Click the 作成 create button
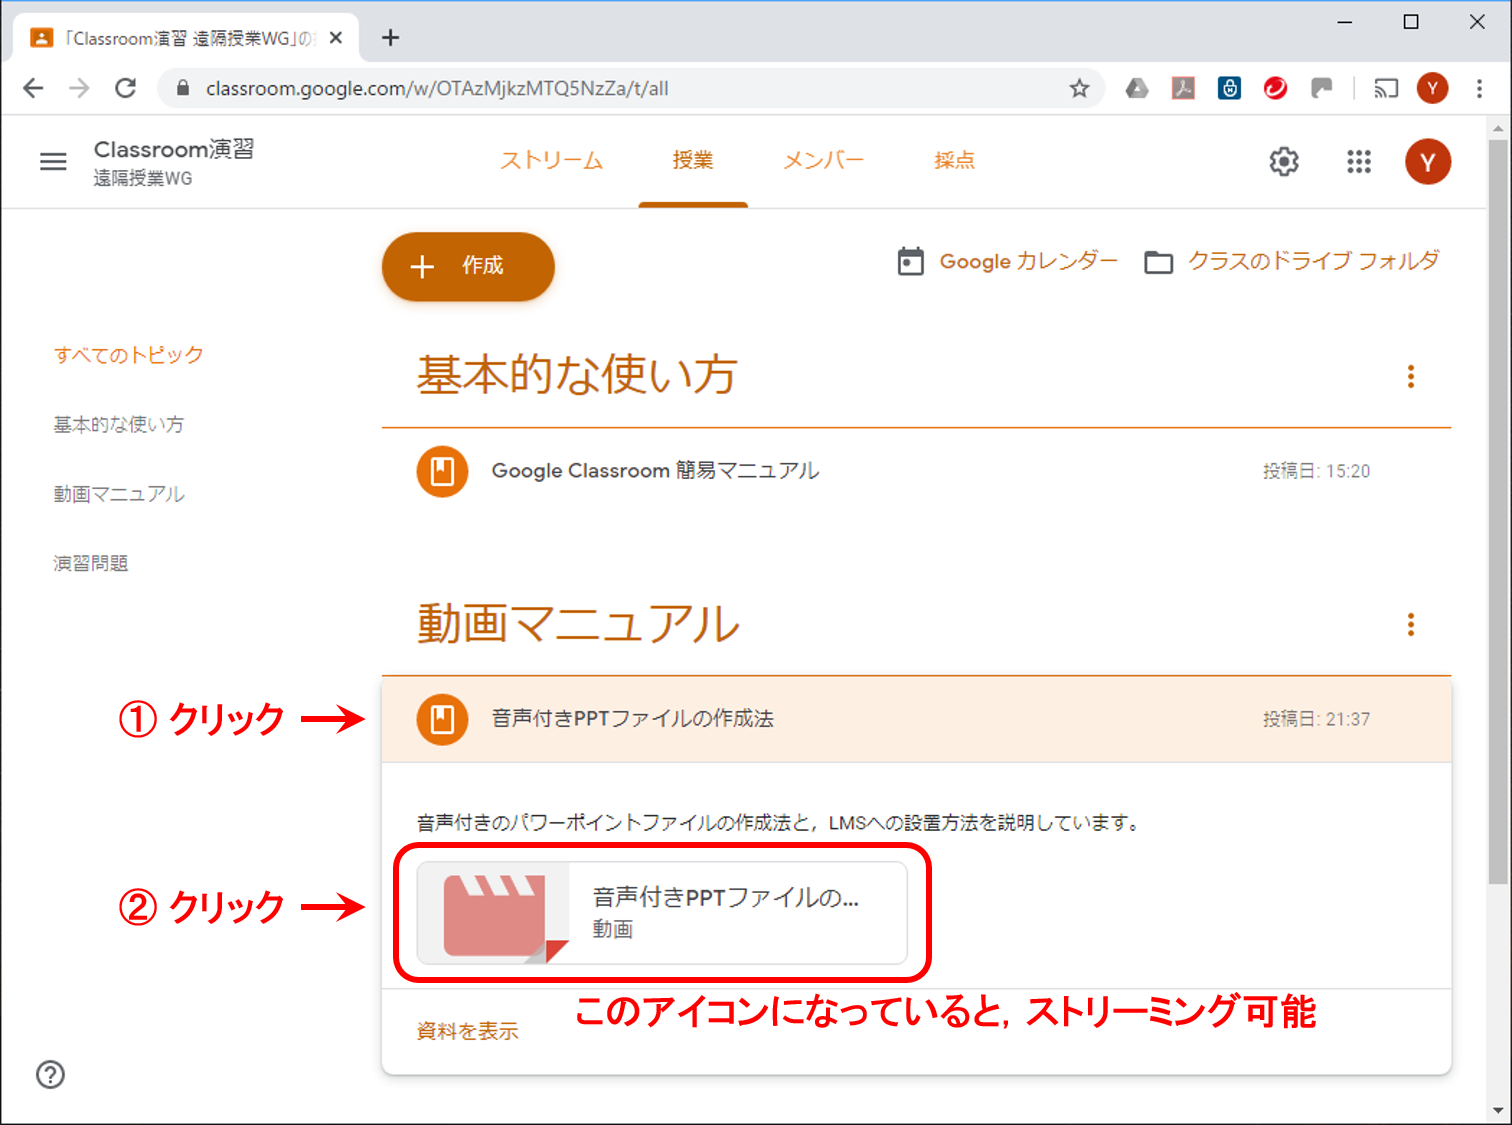 468,266
